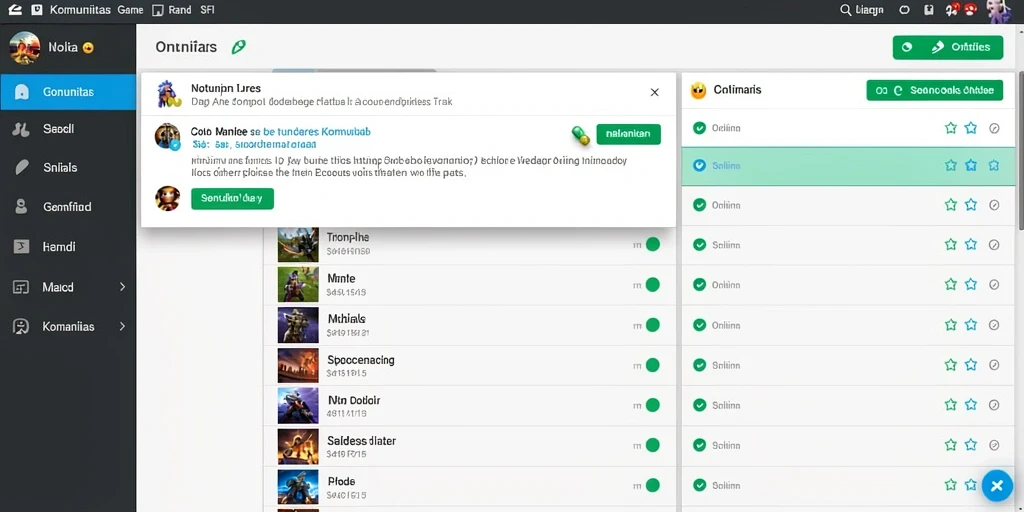Click the Colo Maniee user avatar
This screenshot has width=1024, height=512.
click(167, 136)
